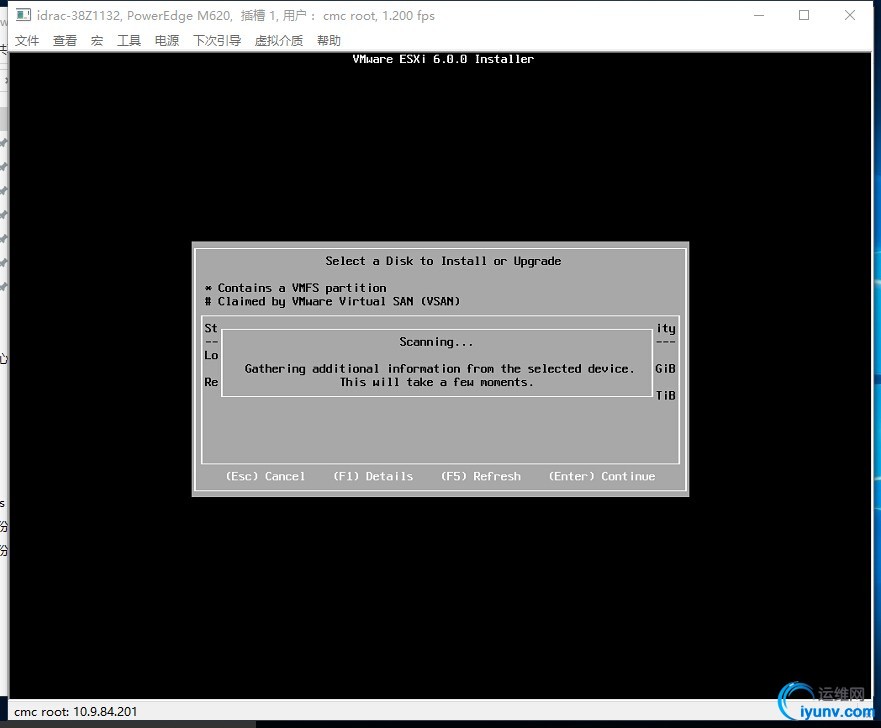This screenshot has height=728, width=881.
Task: Click the GiB capacity value in disk list
Action: tap(665, 368)
